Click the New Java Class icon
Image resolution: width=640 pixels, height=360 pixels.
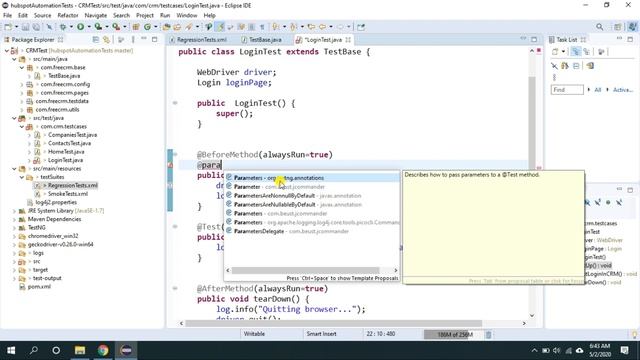coord(147,27)
